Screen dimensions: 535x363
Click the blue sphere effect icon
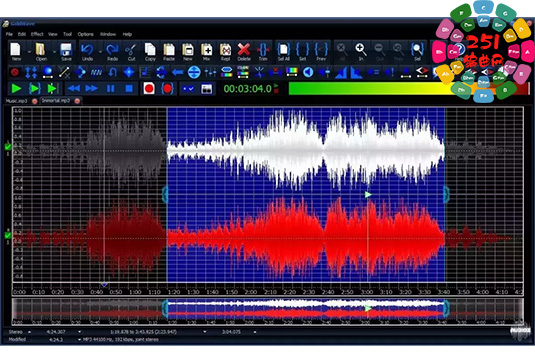(48, 72)
